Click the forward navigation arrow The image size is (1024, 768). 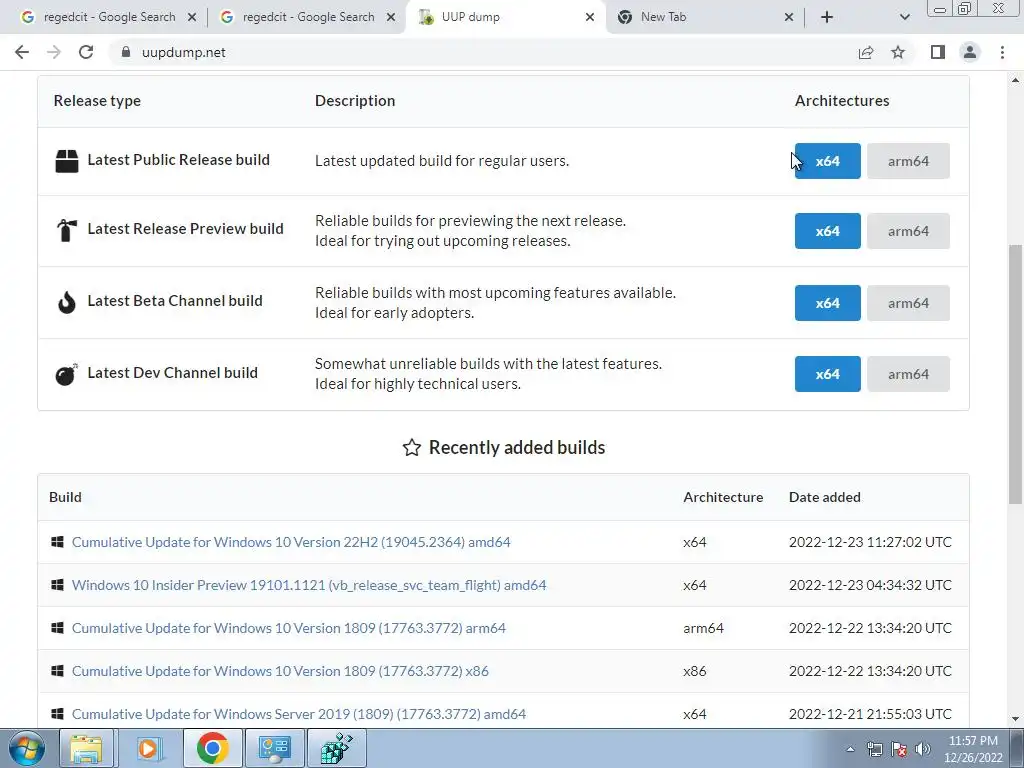[x=54, y=52]
